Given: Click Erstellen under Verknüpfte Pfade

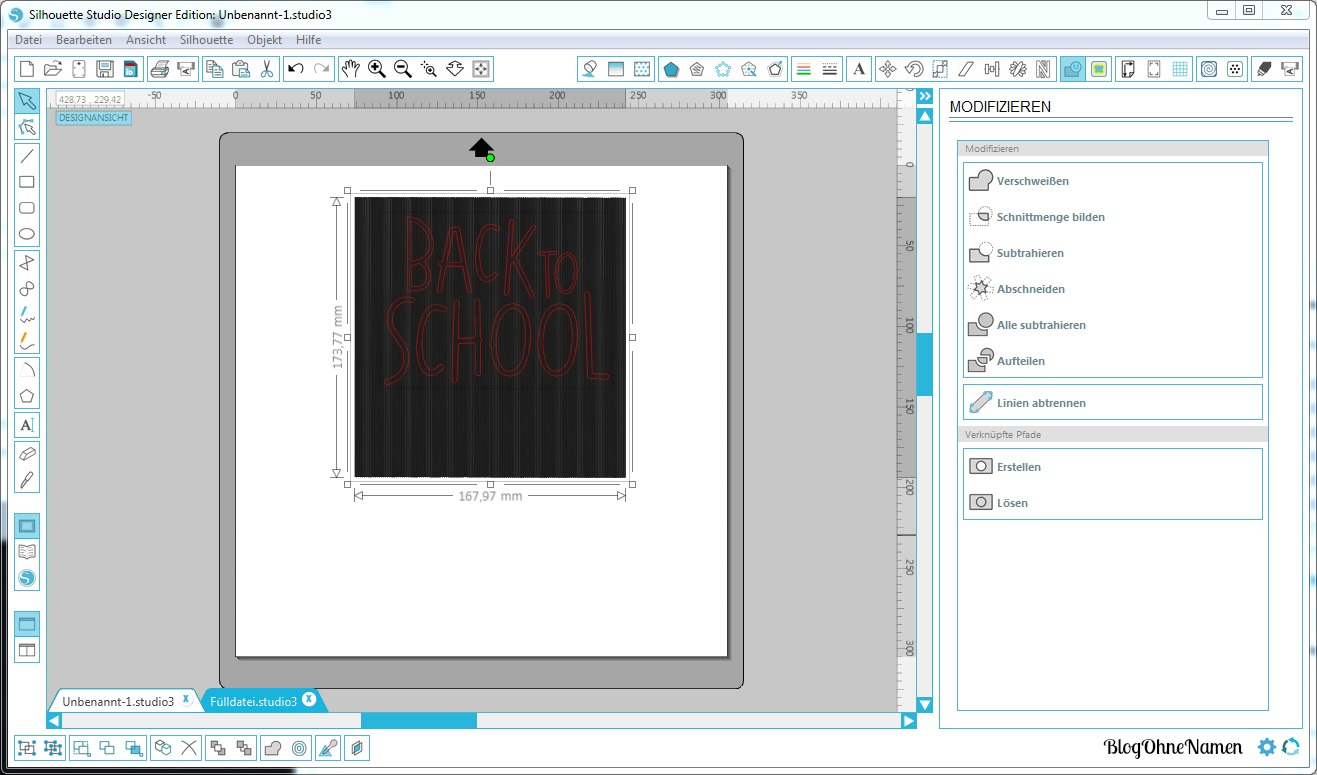Looking at the screenshot, I should tap(1018, 467).
